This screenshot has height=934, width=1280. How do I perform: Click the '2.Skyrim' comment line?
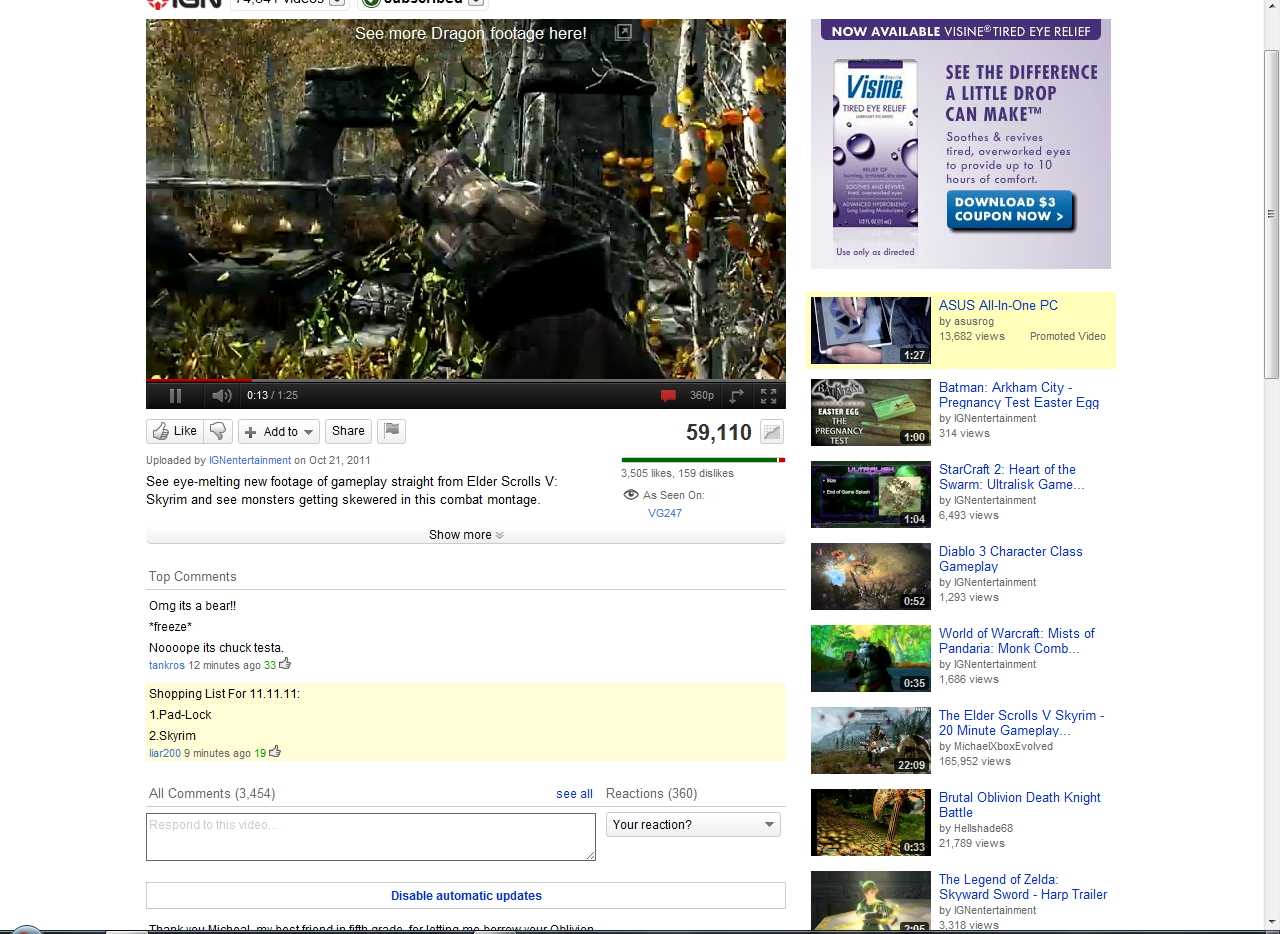(172, 736)
